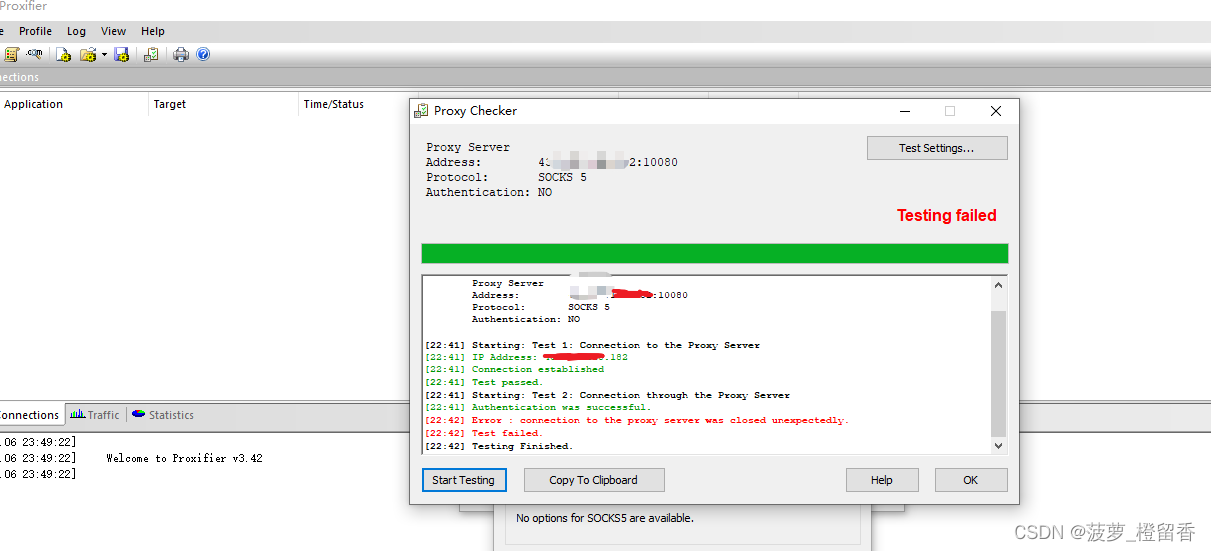
Task: Close the Proxy Checker dialog
Action: coord(996,111)
